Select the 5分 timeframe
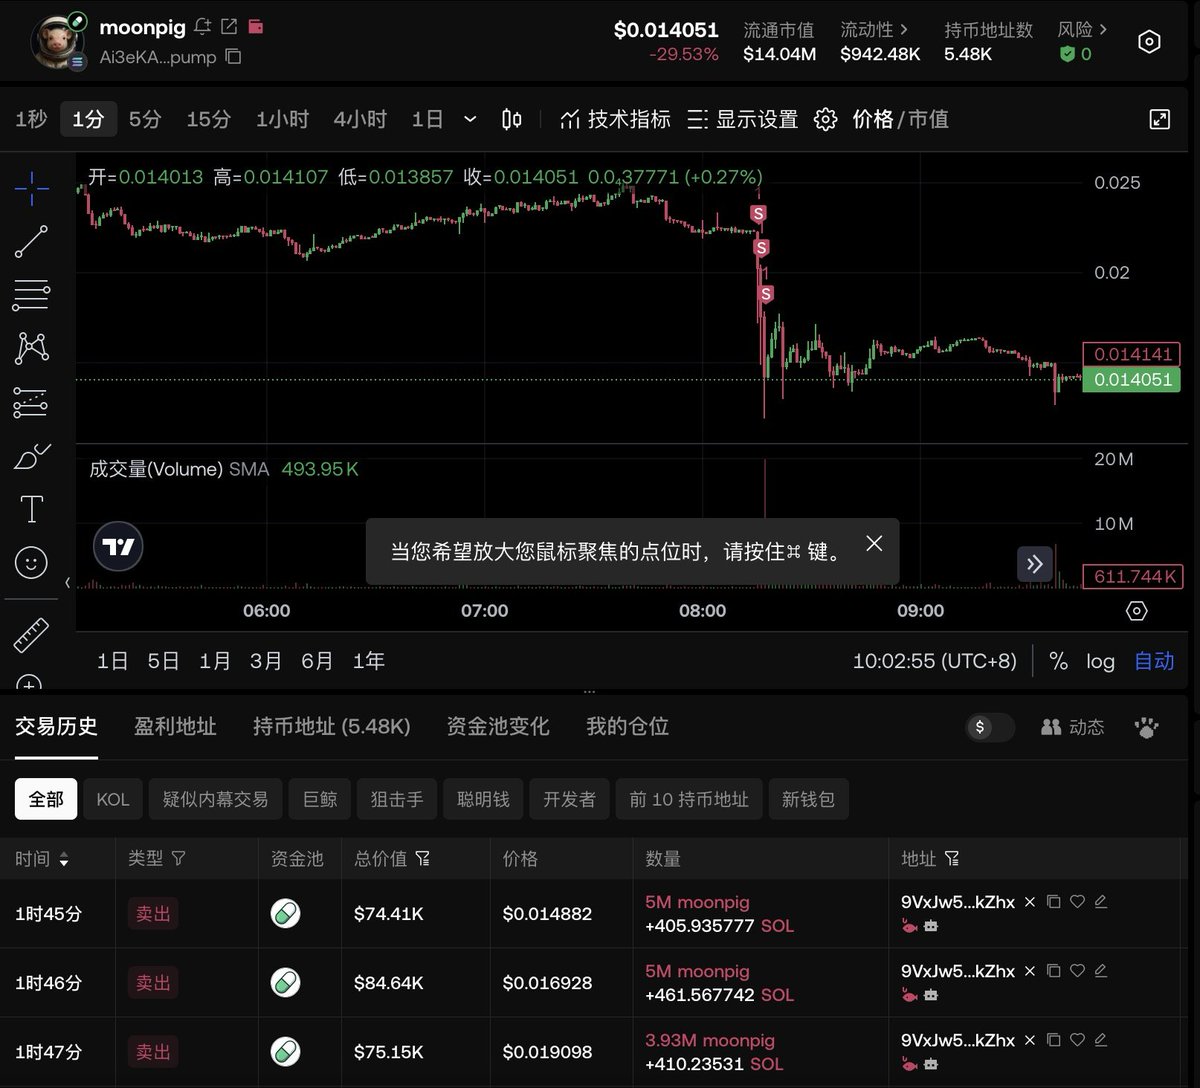The image size is (1200, 1088). (x=145, y=119)
